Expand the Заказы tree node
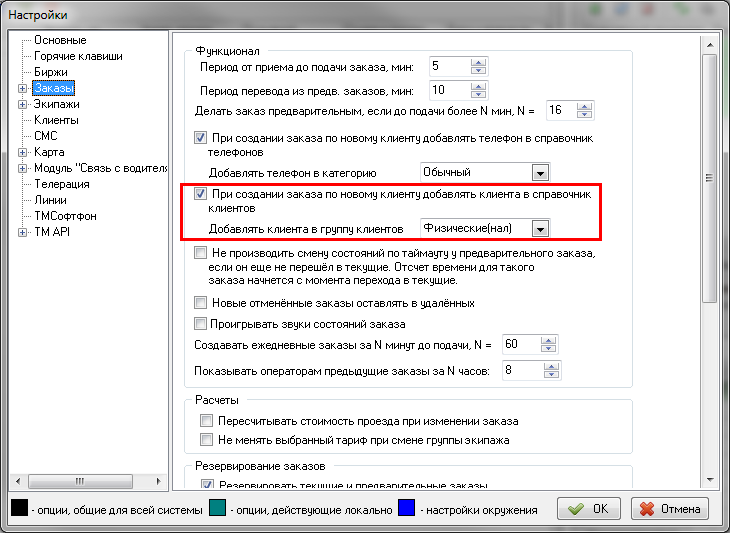 pyautogui.click(x=22, y=88)
